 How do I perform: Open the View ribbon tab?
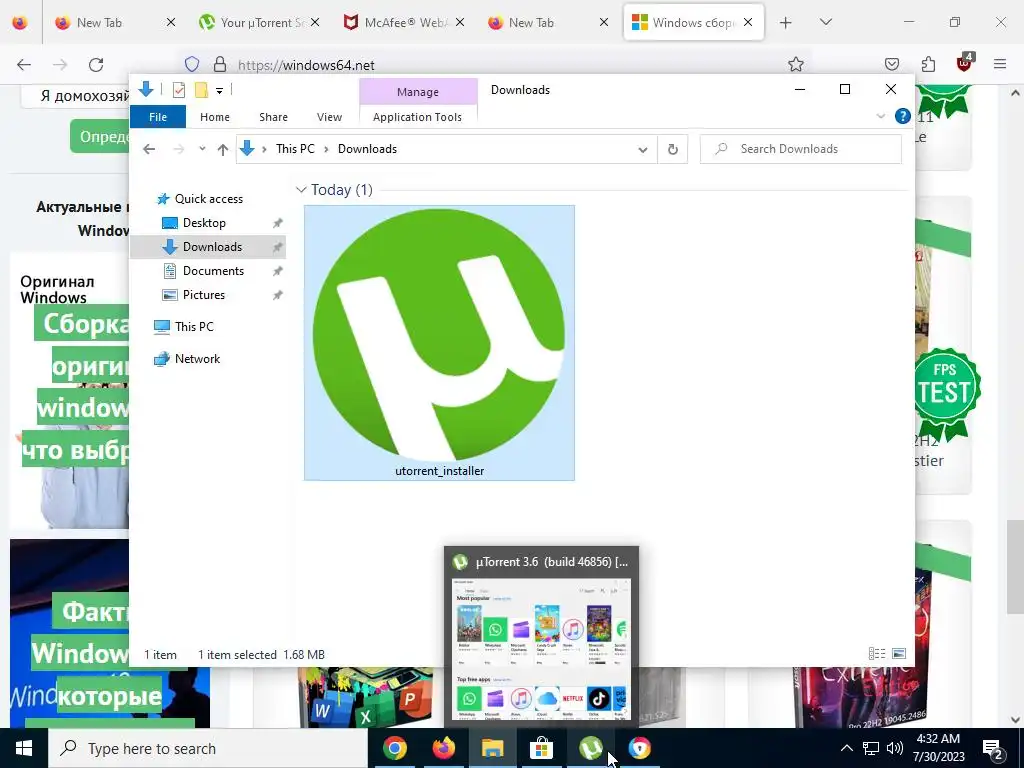[329, 117]
